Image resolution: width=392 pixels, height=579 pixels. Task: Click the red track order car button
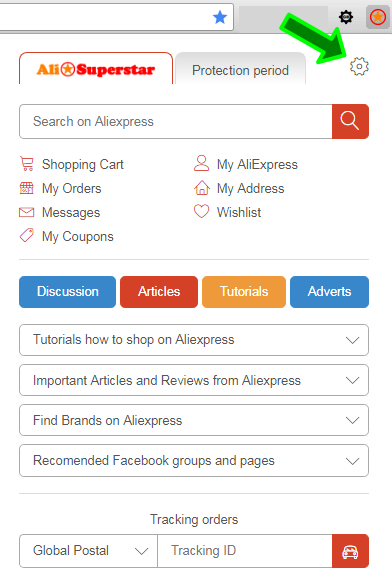click(350, 551)
